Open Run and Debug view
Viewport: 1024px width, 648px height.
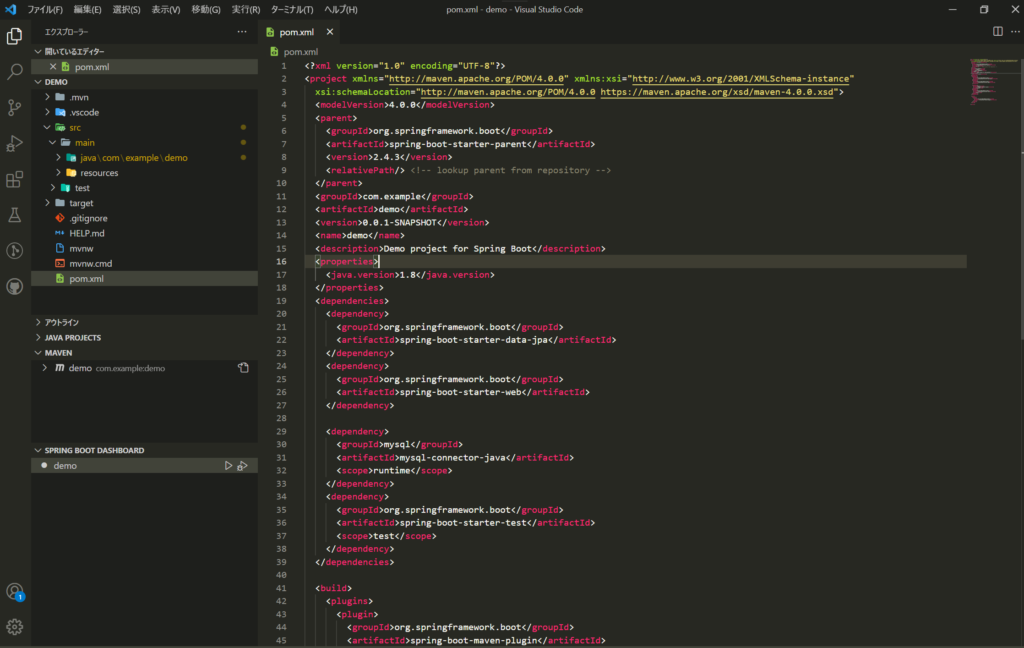click(14, 143)
